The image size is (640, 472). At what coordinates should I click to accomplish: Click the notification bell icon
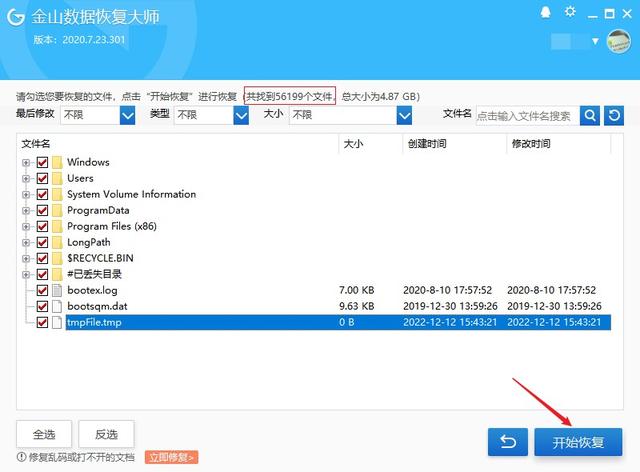click(x=545, y=13)
